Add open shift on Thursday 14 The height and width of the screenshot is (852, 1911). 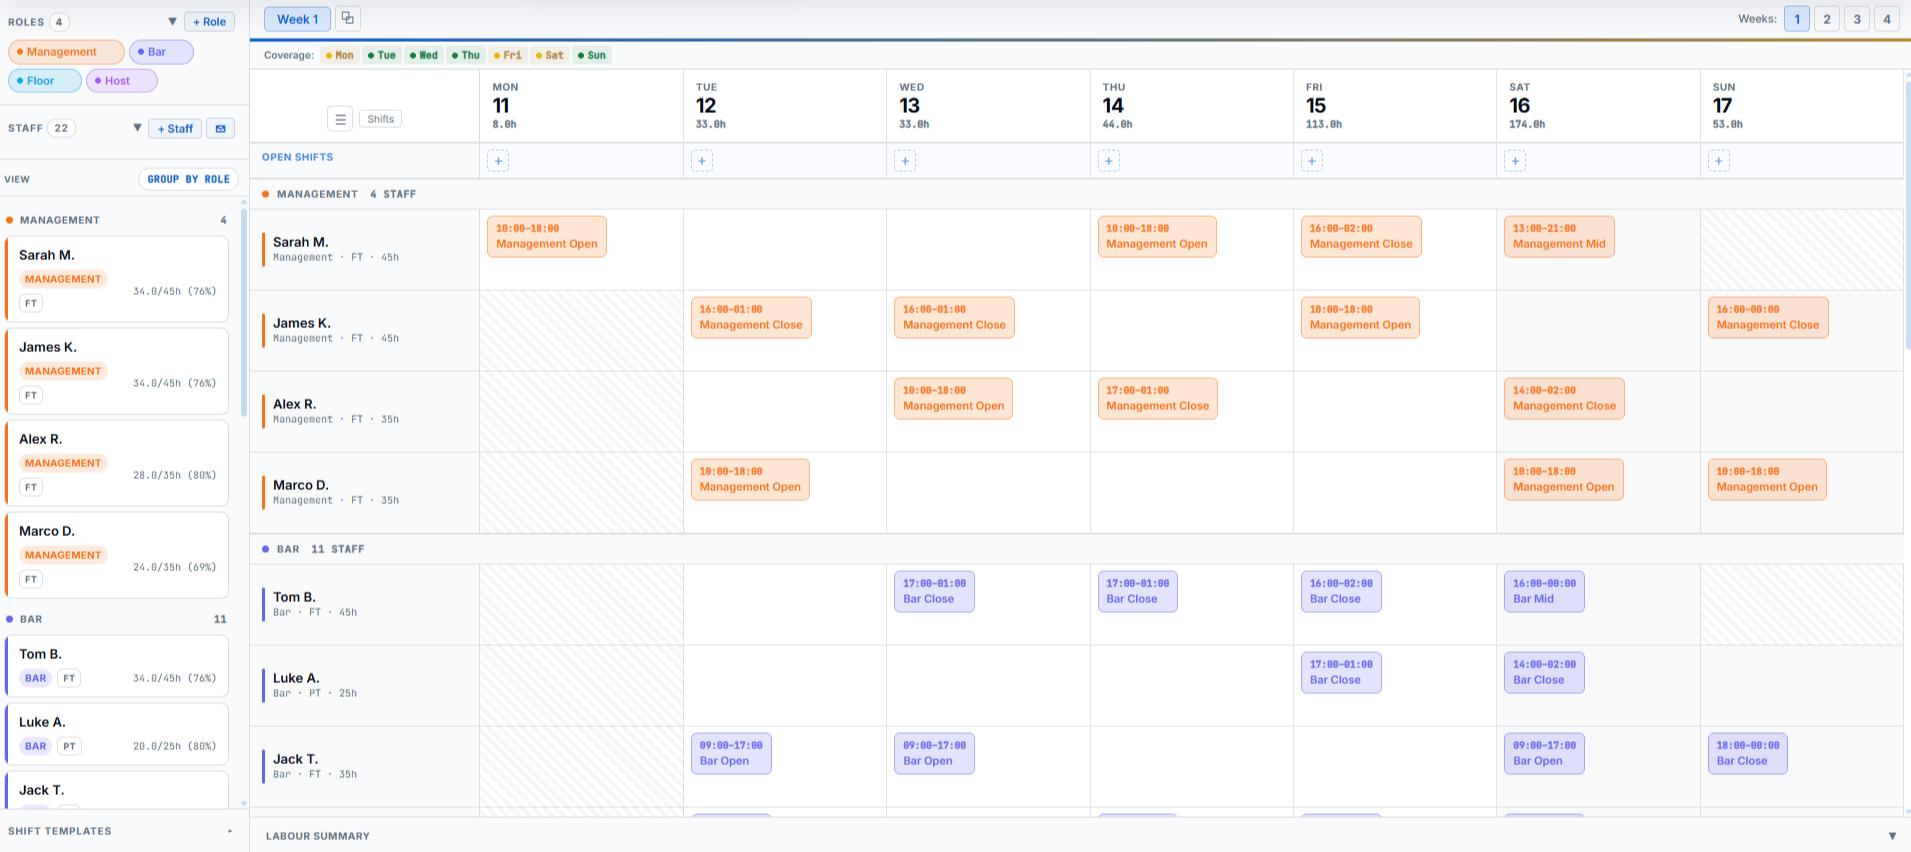click(1109, 161)
